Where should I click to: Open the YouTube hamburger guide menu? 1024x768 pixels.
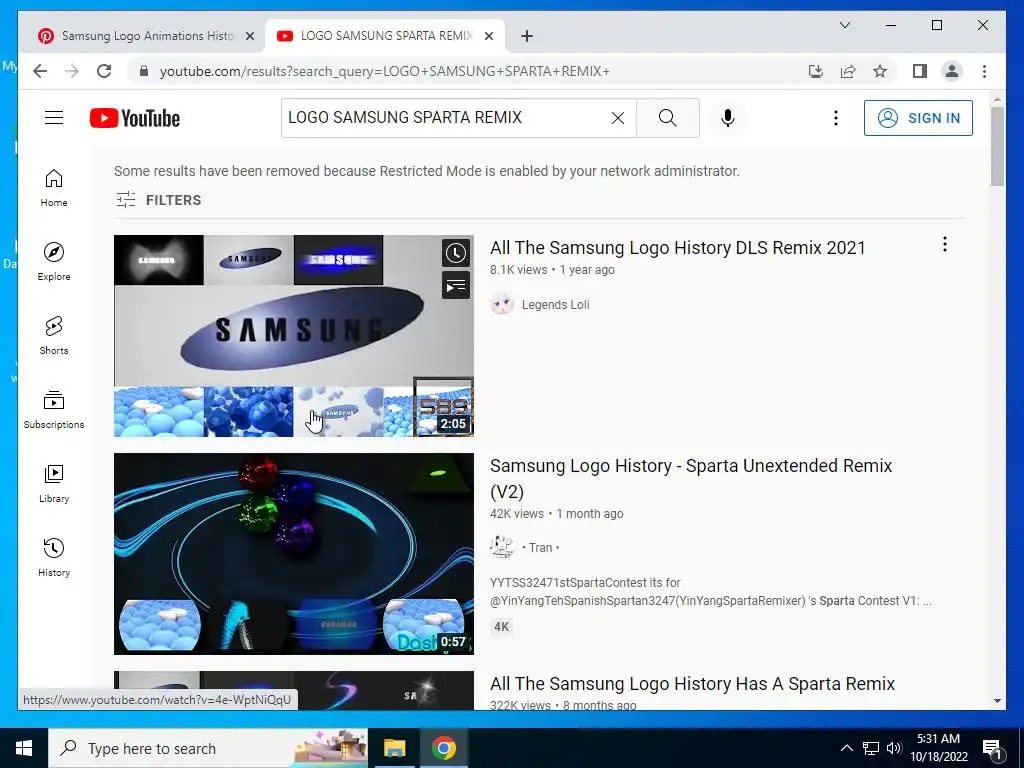tap(54, 118)
